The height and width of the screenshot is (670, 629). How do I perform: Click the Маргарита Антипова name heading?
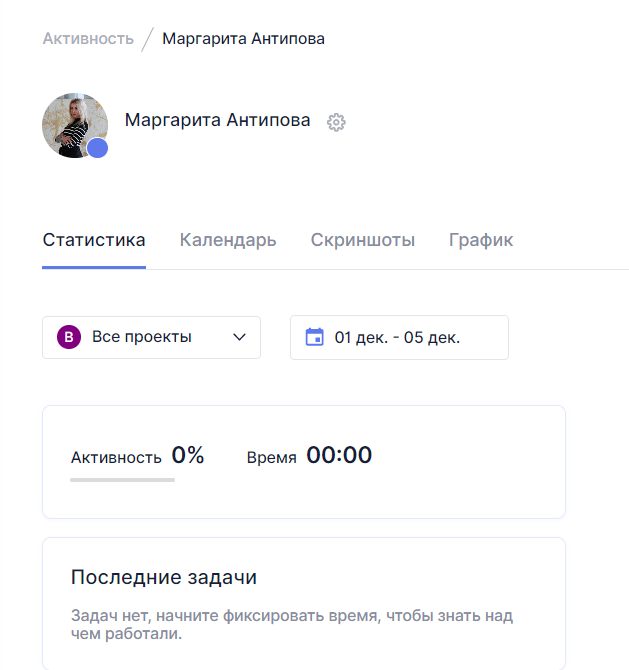pyautogui.click(x=218, y=120)
